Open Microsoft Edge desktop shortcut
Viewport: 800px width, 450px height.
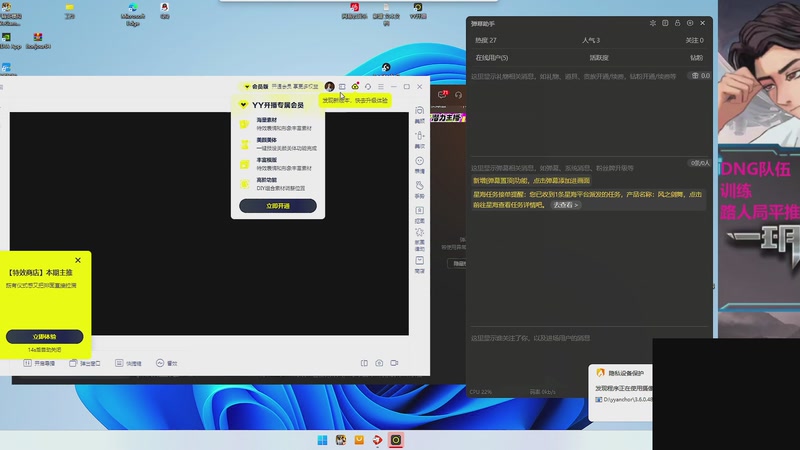pyautogui.click(x=133, y=14)
